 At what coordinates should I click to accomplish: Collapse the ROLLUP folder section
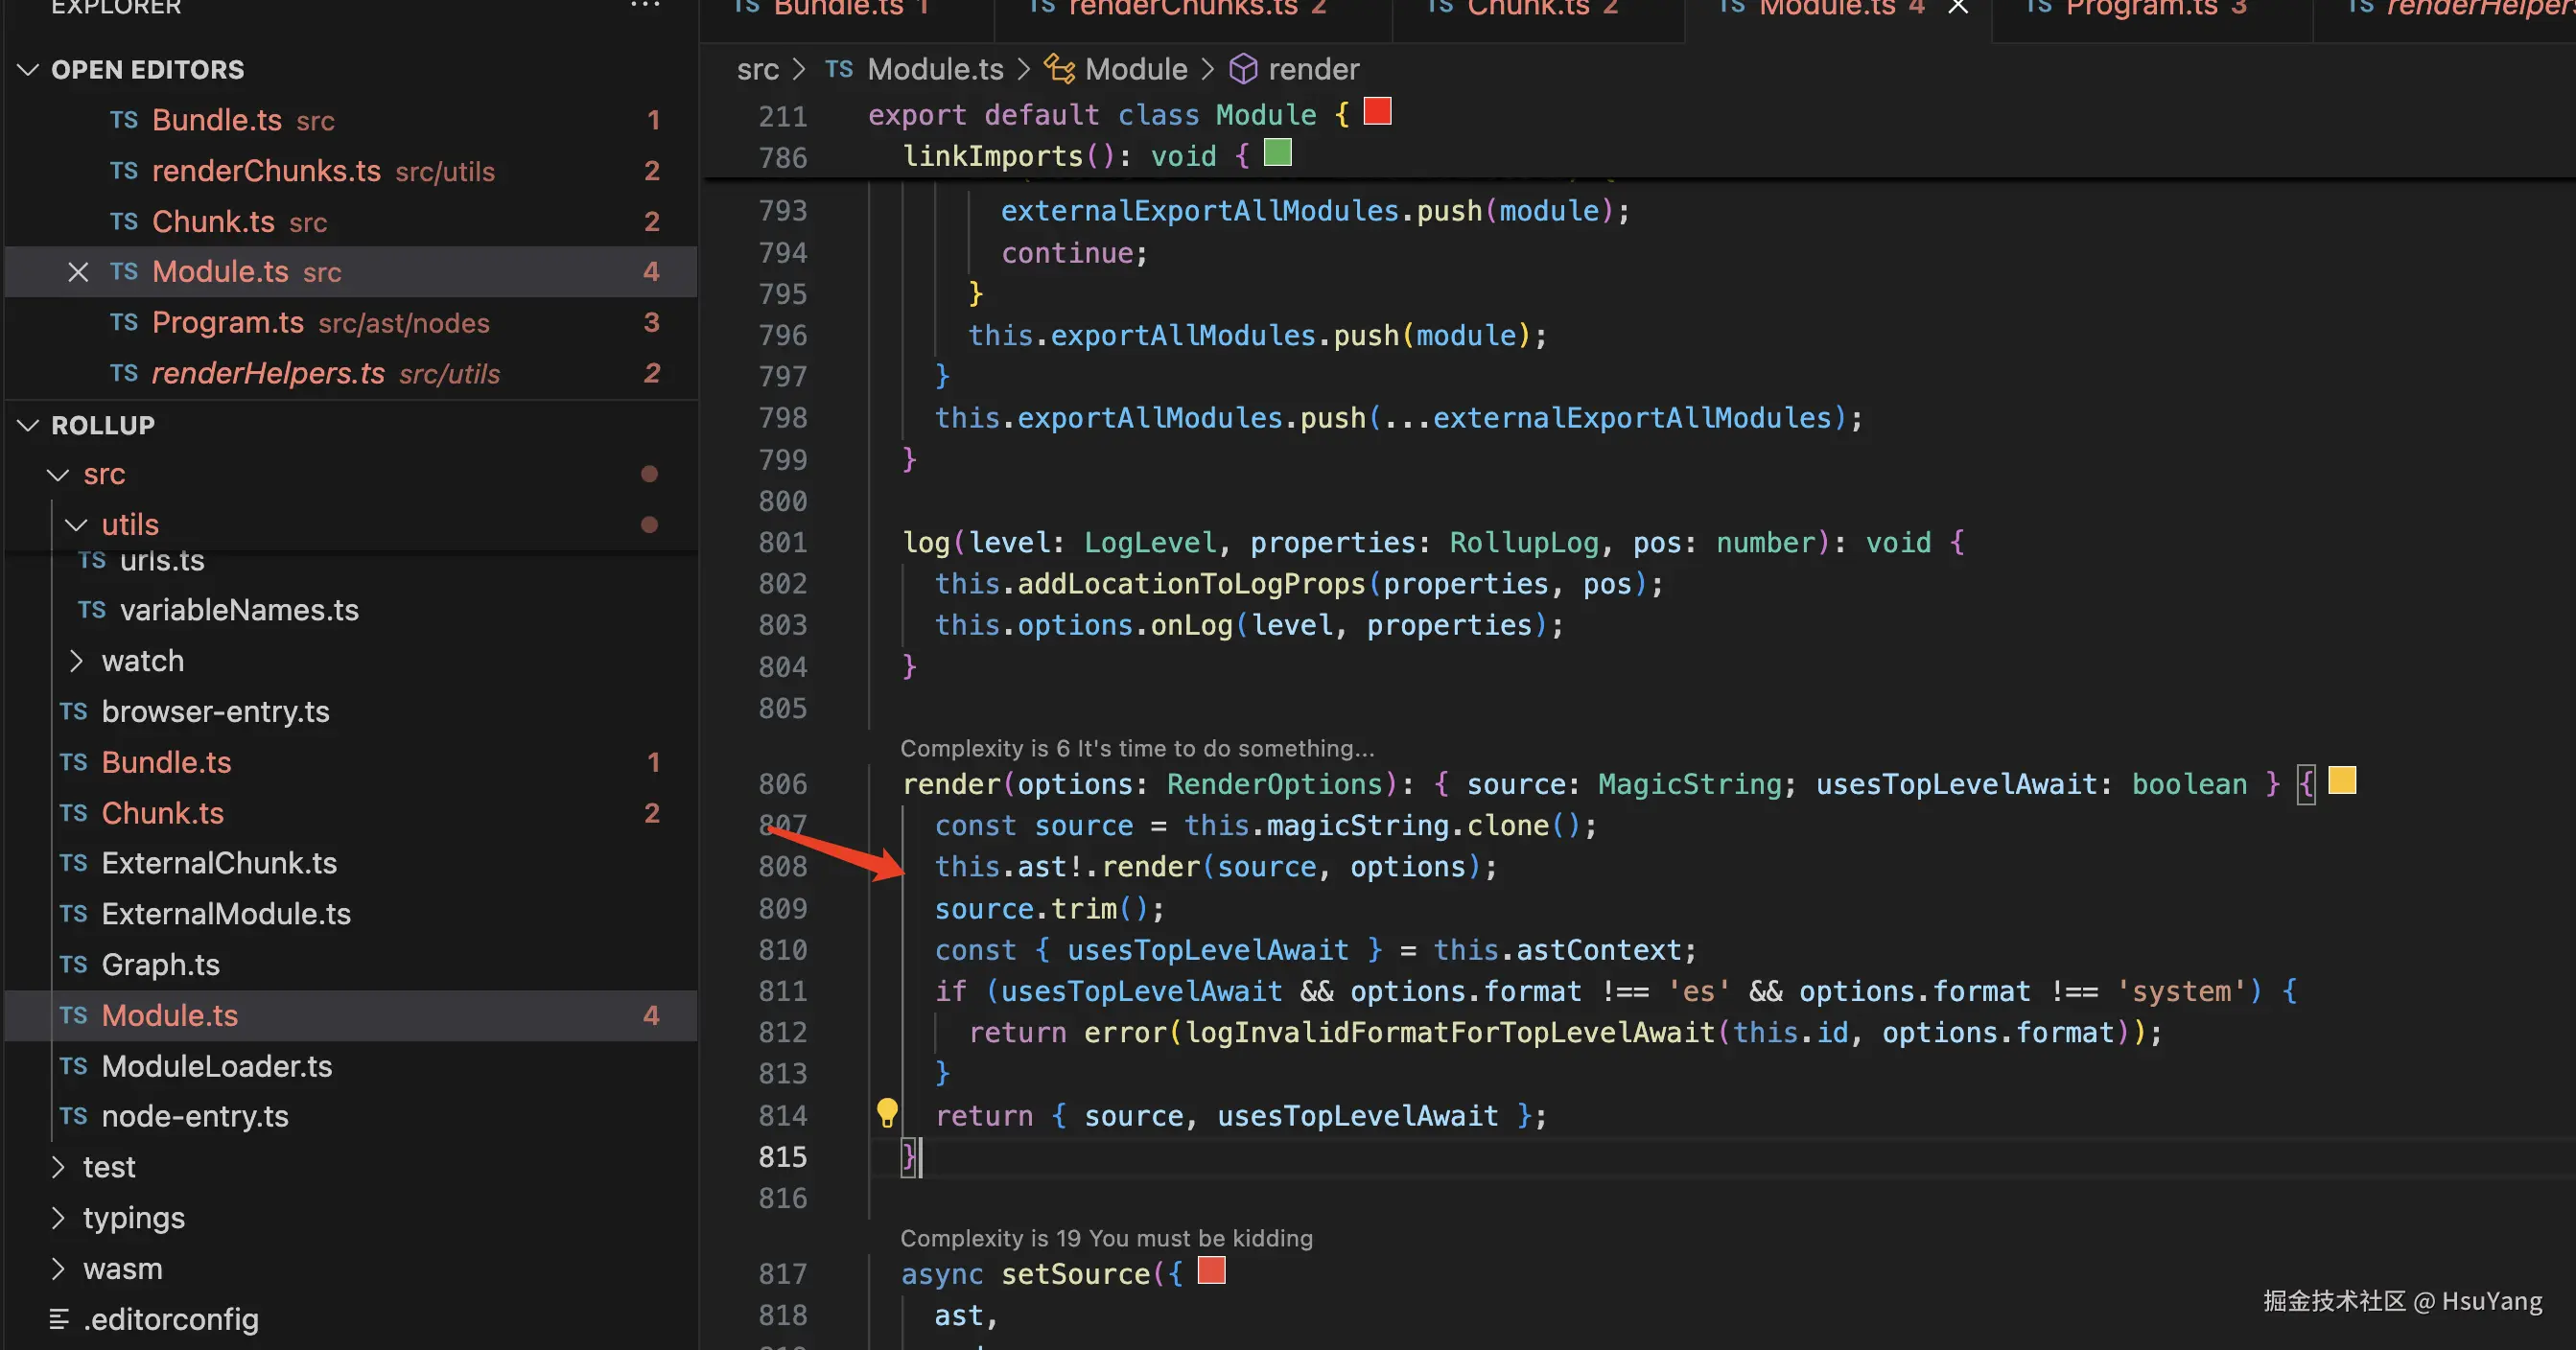click(x=29, y=425)
